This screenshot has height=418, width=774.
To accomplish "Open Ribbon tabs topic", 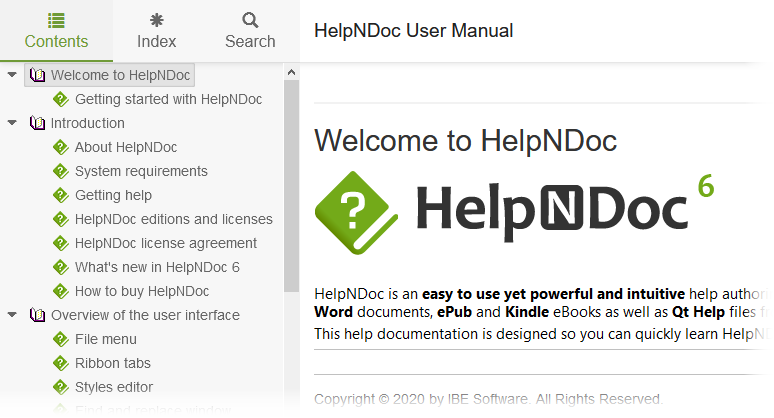I will tap(113, 363).
